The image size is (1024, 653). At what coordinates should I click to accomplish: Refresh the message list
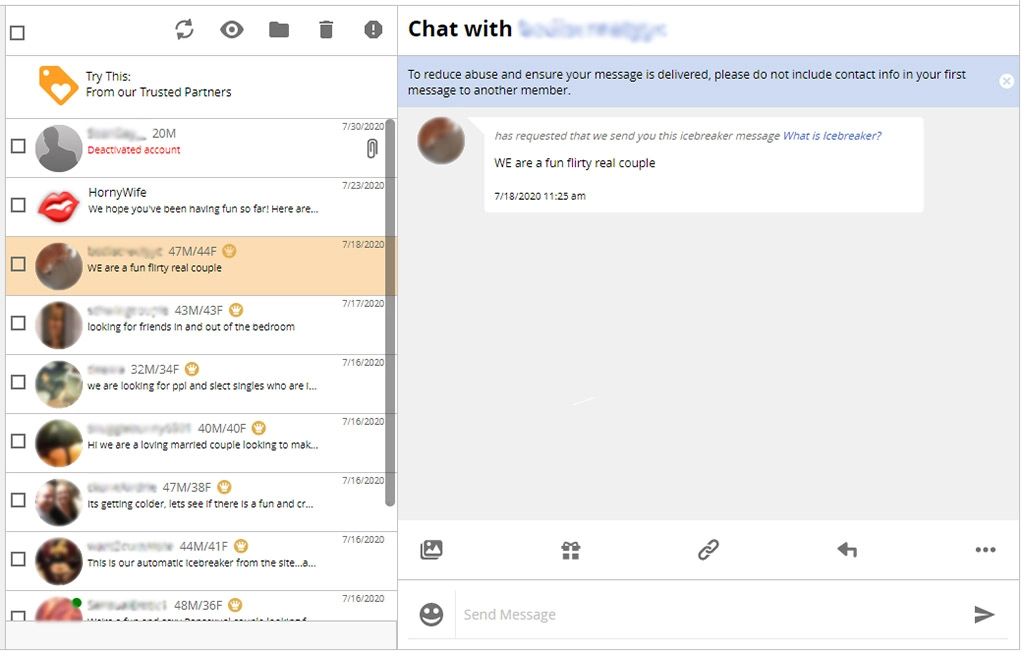tap(184, 29)
